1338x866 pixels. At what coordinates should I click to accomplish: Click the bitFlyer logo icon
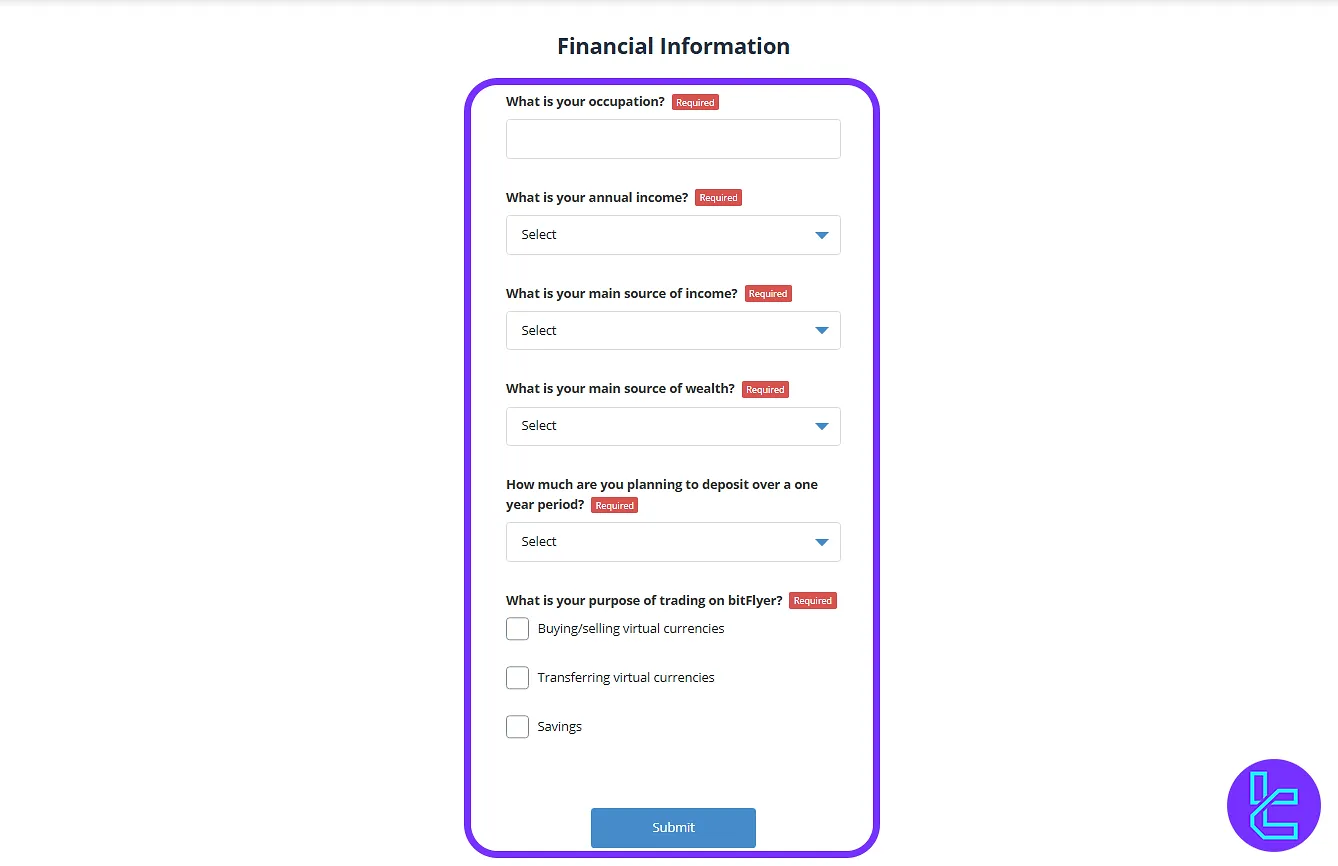[x=1273, y=805]
